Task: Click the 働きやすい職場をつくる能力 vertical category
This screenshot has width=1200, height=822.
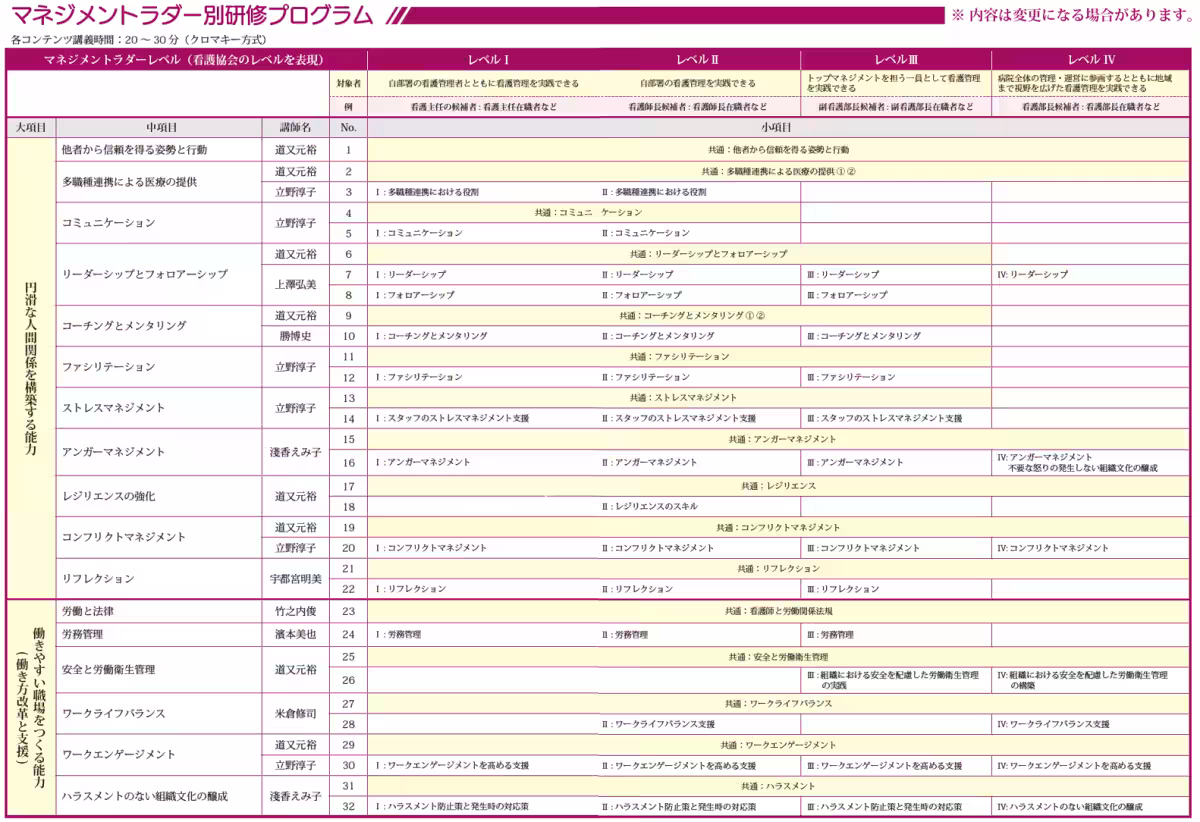Action: click(31, 708)
